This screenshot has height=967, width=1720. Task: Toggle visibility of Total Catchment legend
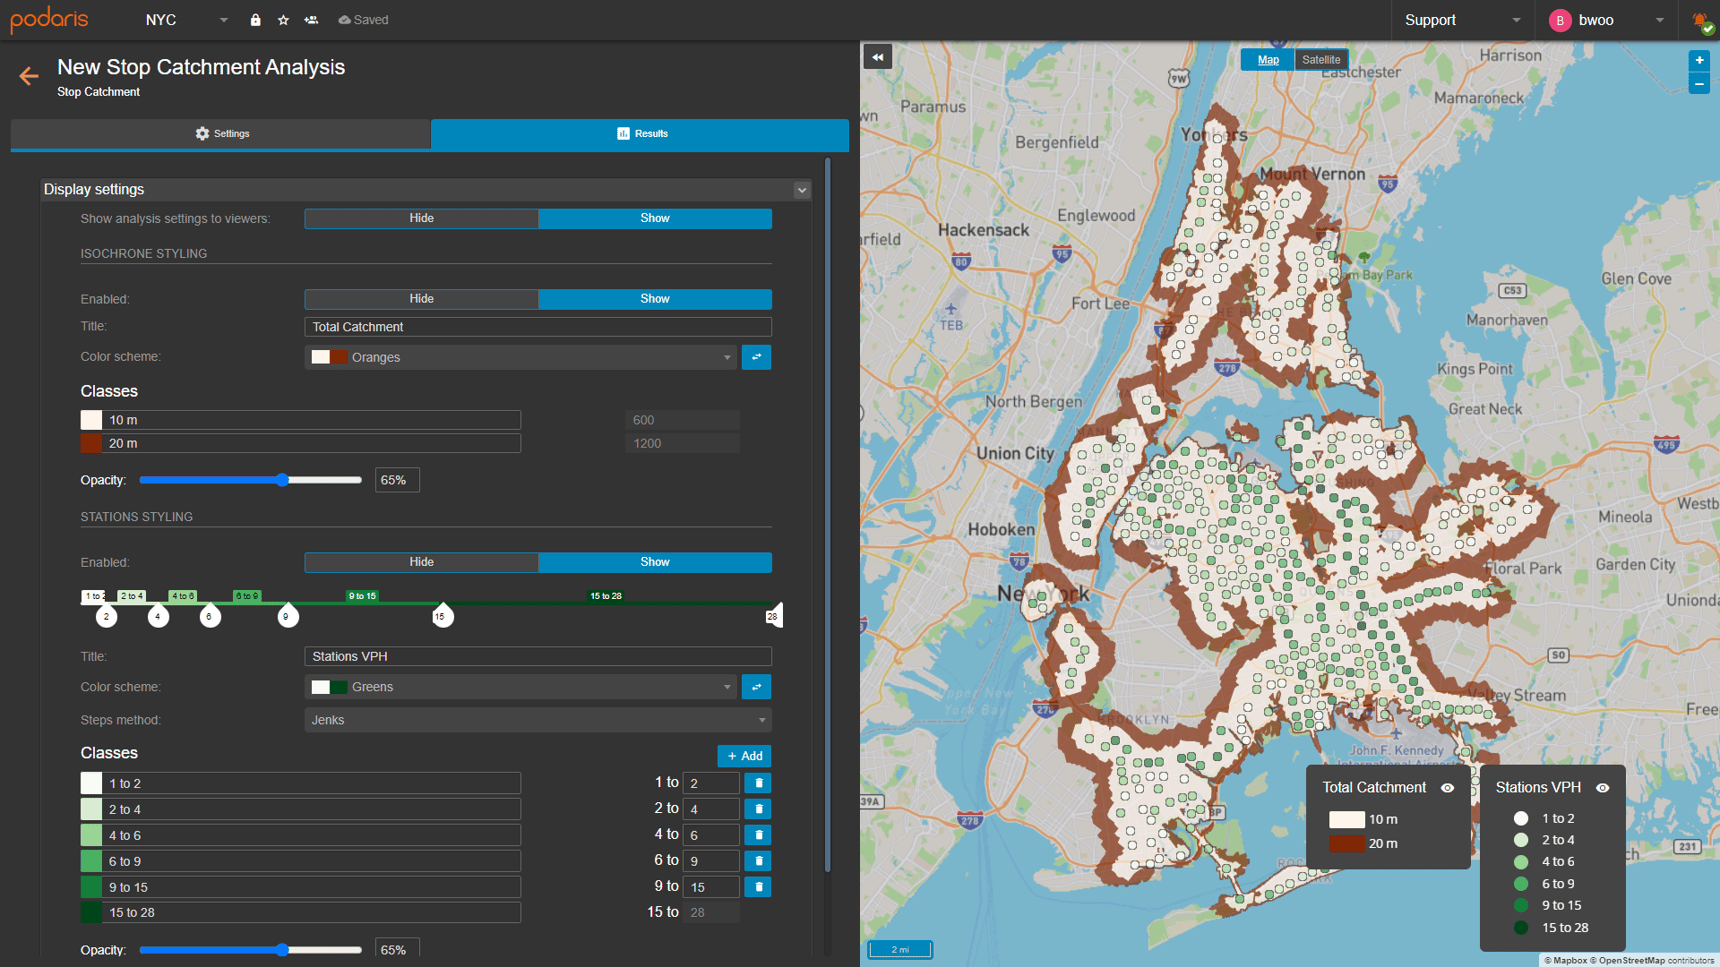(x=1448, y=788)
